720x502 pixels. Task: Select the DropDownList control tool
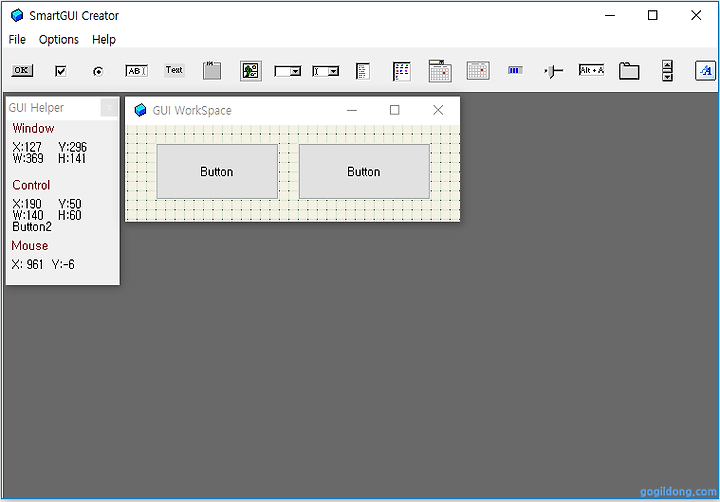(x=287, y=71)
